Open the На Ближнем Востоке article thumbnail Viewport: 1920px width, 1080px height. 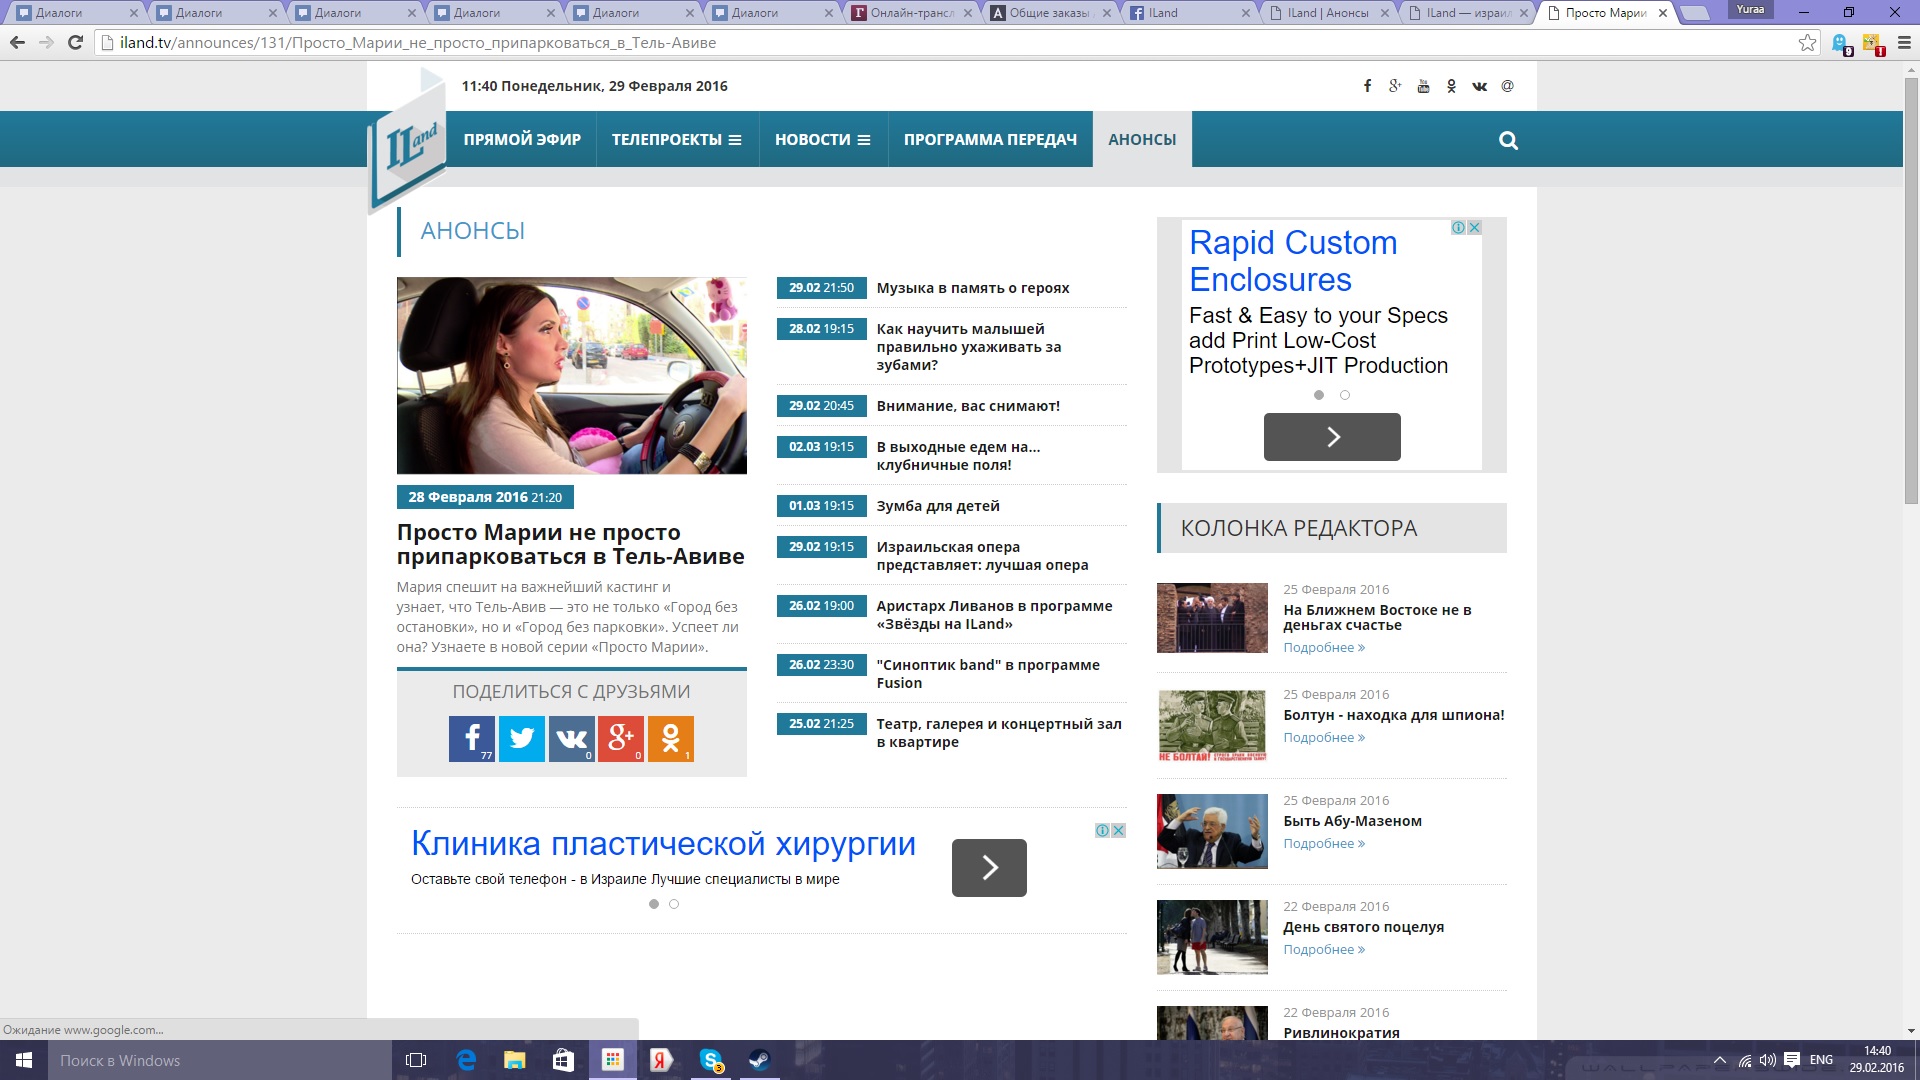click(1212, 618)
